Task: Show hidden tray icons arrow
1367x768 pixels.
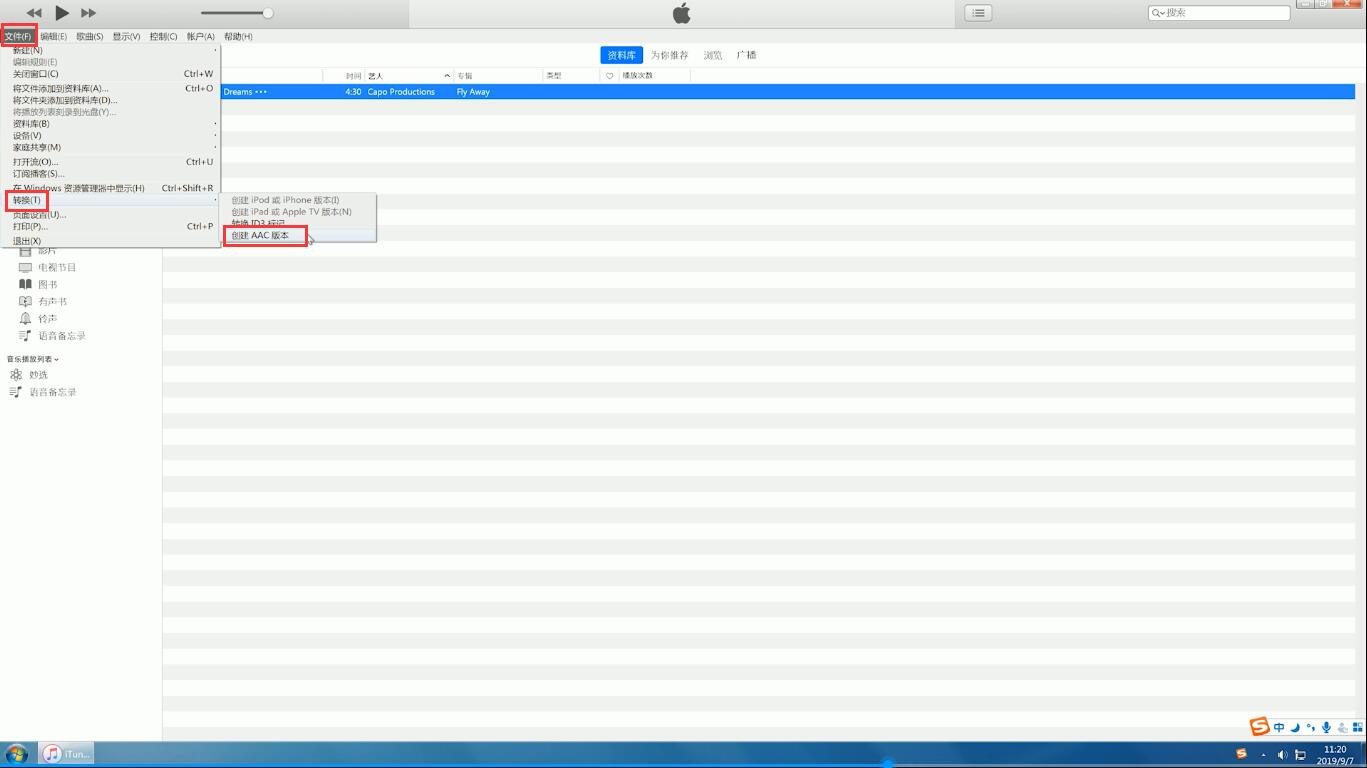Action: pyautogui.click(x=1263, y=755)
